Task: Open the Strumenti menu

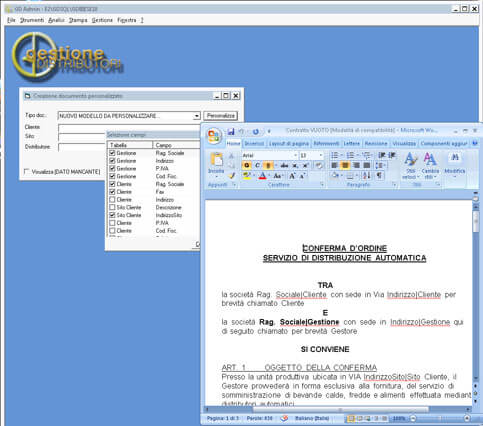Action: [x=32, y=20]
